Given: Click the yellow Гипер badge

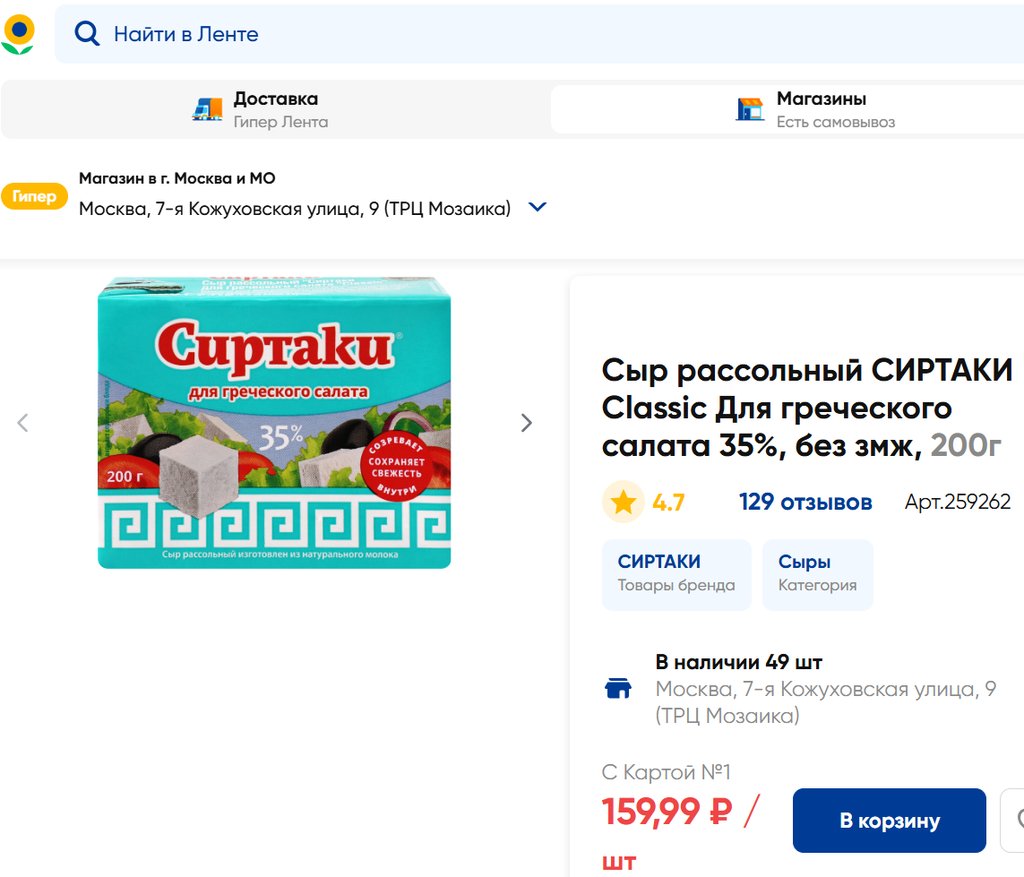Looking at the screenshot, I should click(34, 197).
